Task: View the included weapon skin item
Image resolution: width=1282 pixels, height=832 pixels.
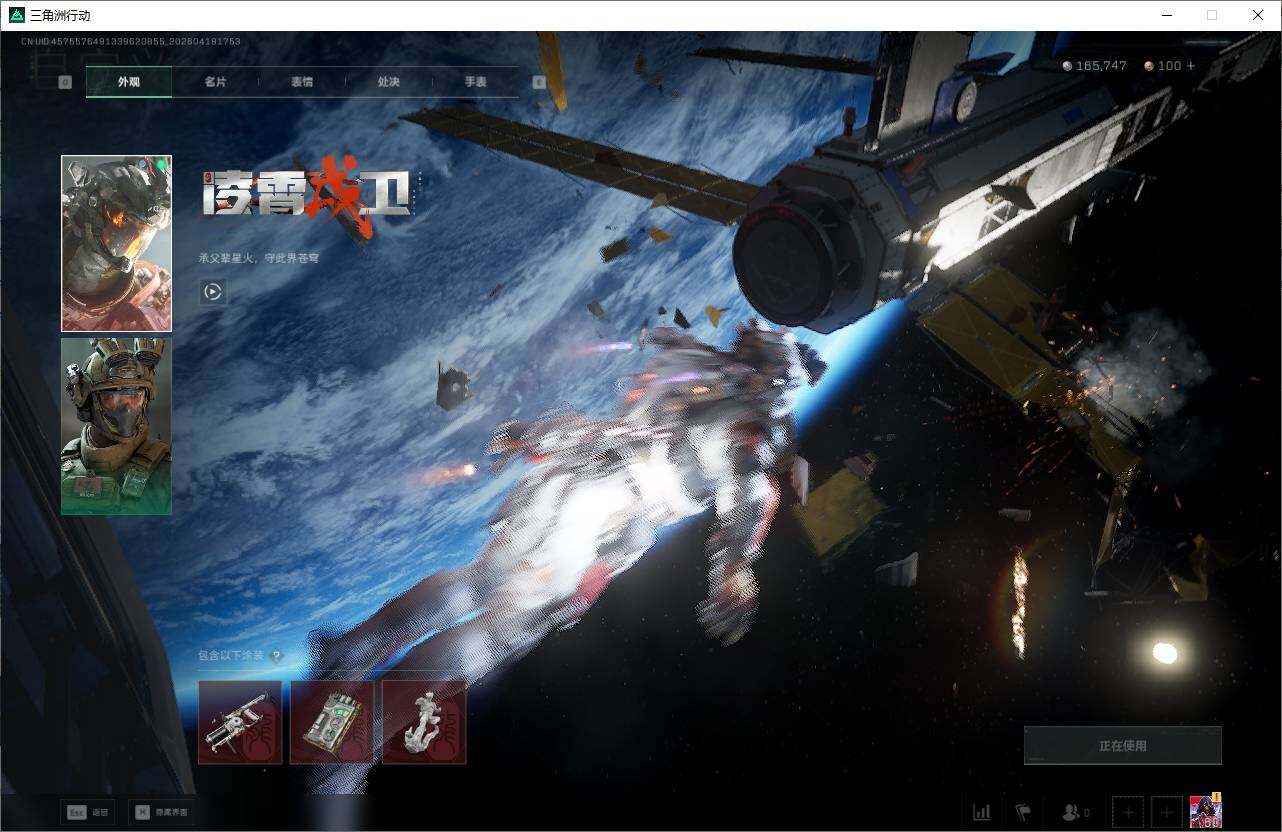Action: point(240,722)
